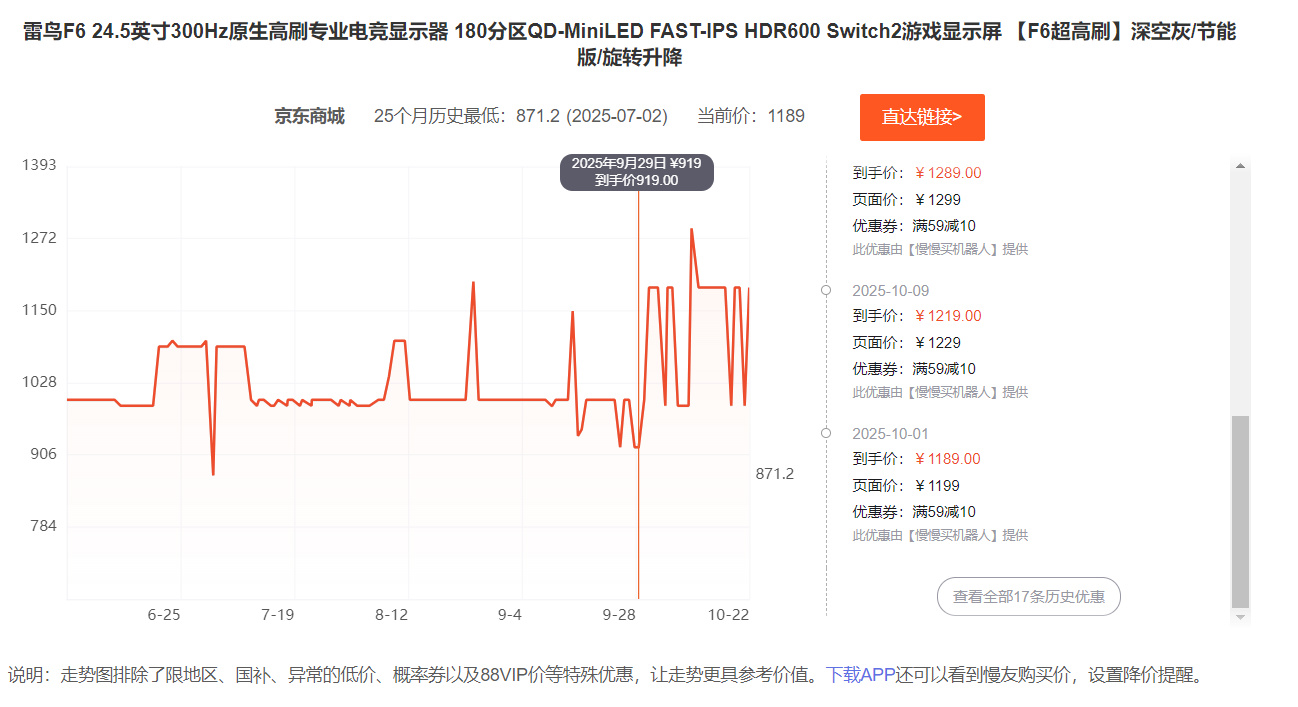
Task: Click the 页面价 ￥1229 text
Action: point(906,343)
